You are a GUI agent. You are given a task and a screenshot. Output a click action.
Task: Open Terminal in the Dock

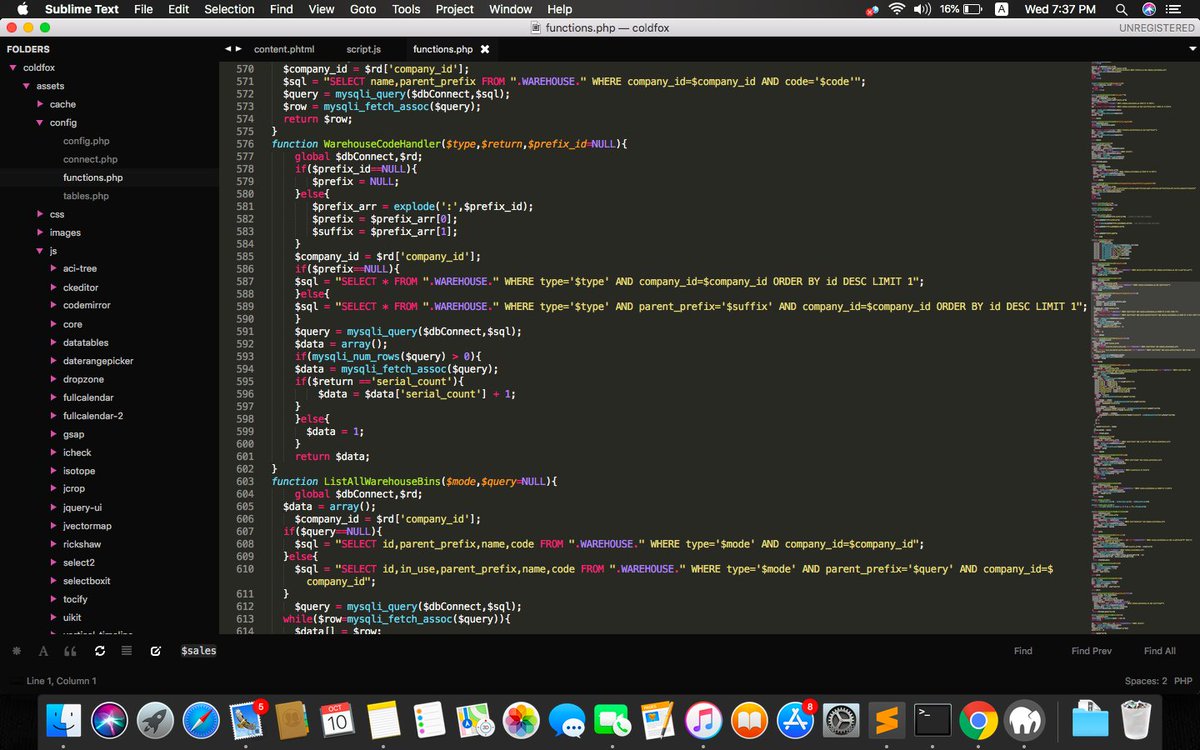tap(932, 719)
